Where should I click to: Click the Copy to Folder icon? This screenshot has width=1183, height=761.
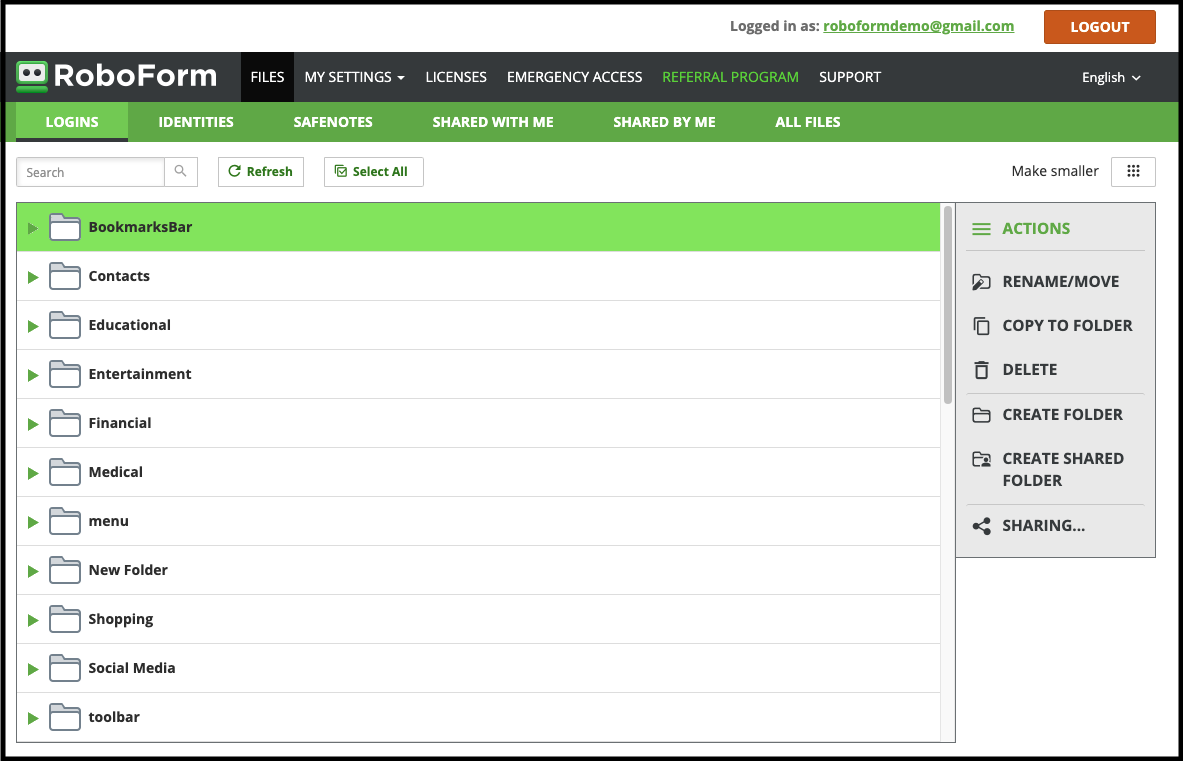(981, 326)
